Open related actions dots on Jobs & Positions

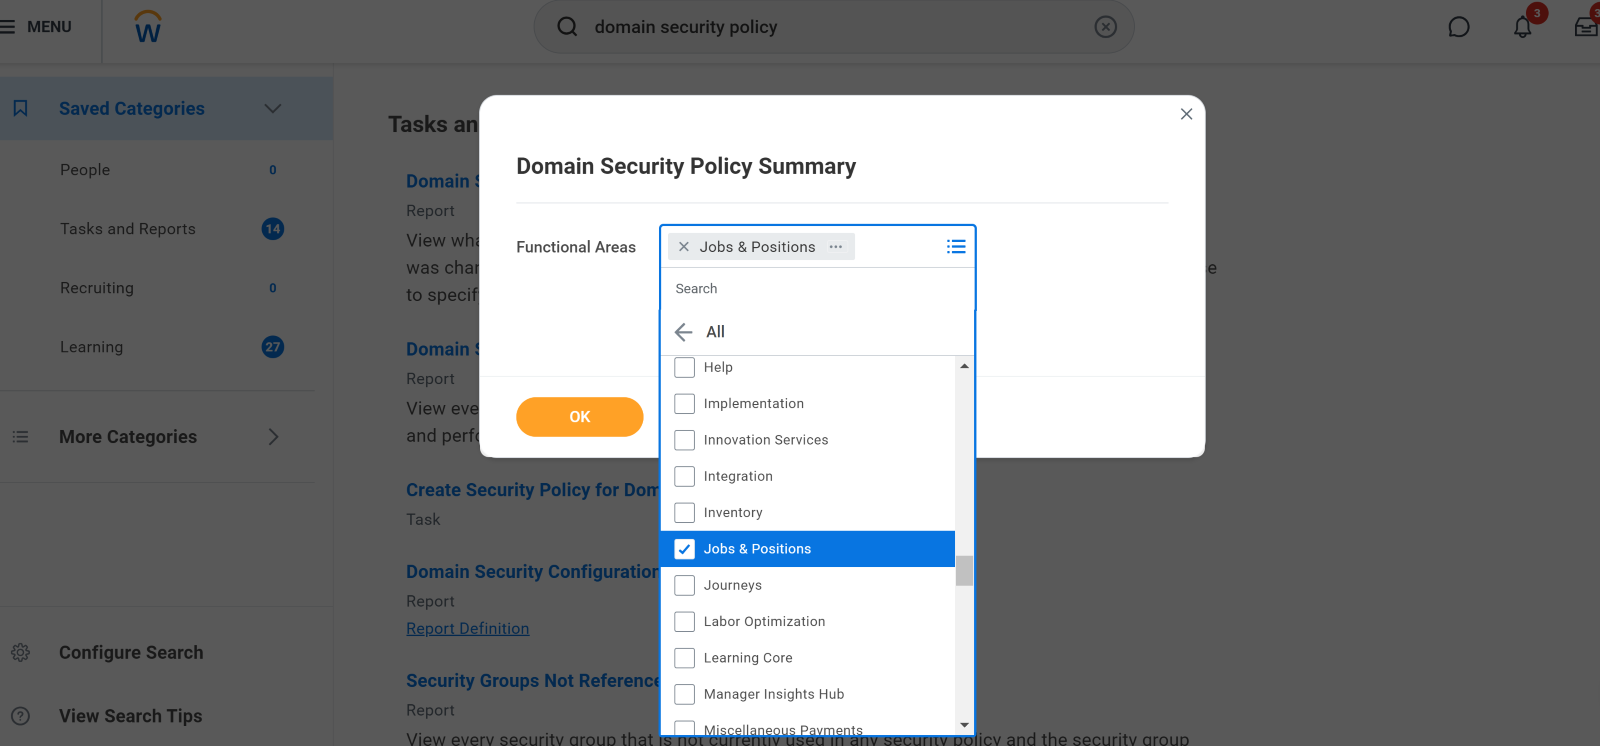point(836,246)
